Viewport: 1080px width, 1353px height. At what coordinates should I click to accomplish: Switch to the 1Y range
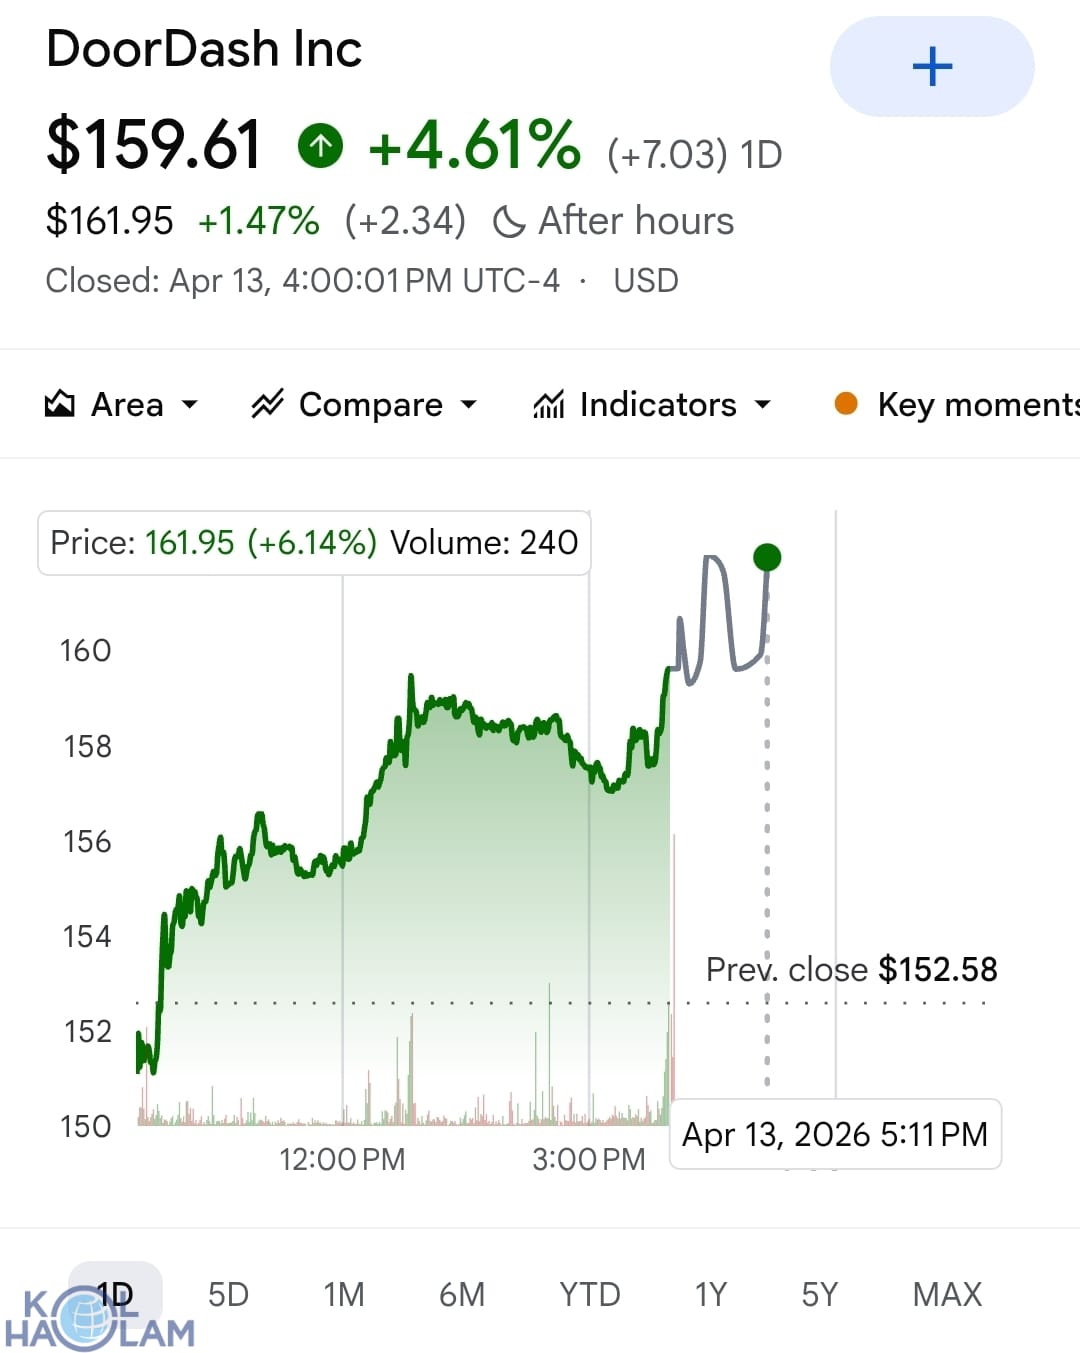coord(710,1294)
